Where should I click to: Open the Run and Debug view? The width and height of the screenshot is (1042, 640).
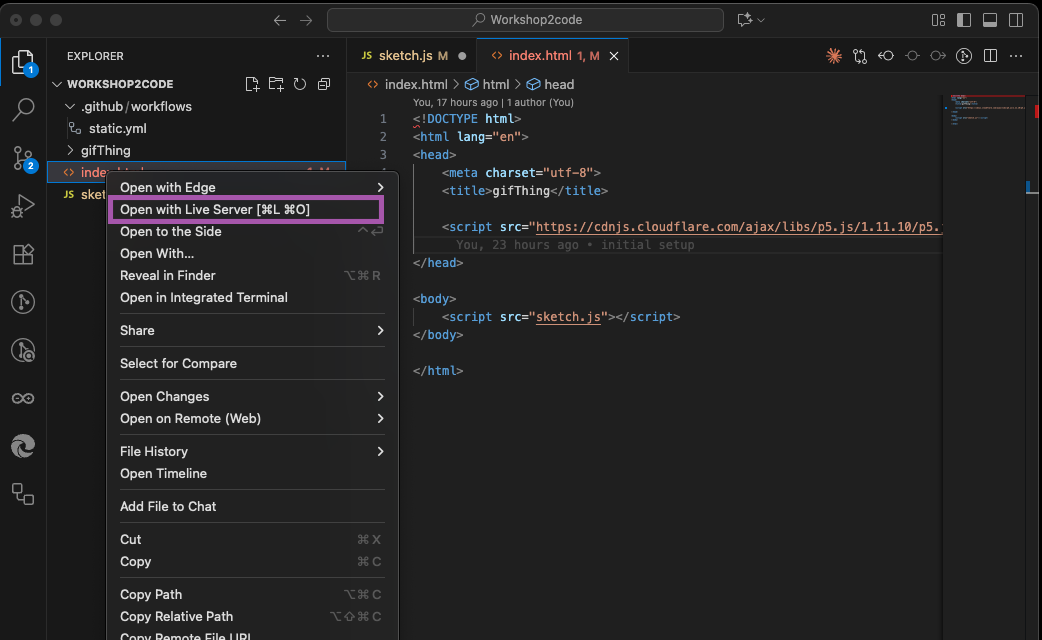(x=23, y=206)
